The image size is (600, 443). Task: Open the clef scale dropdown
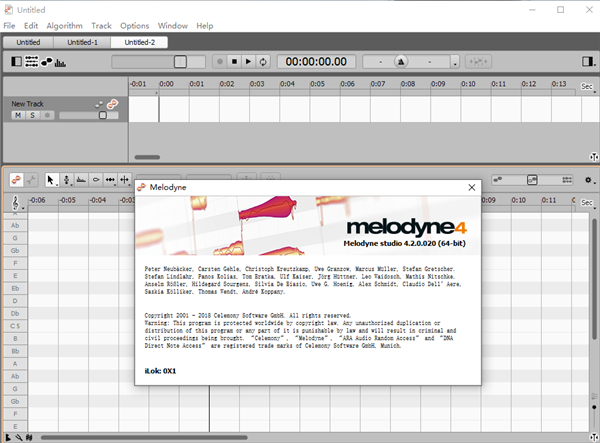pos(17,203)
